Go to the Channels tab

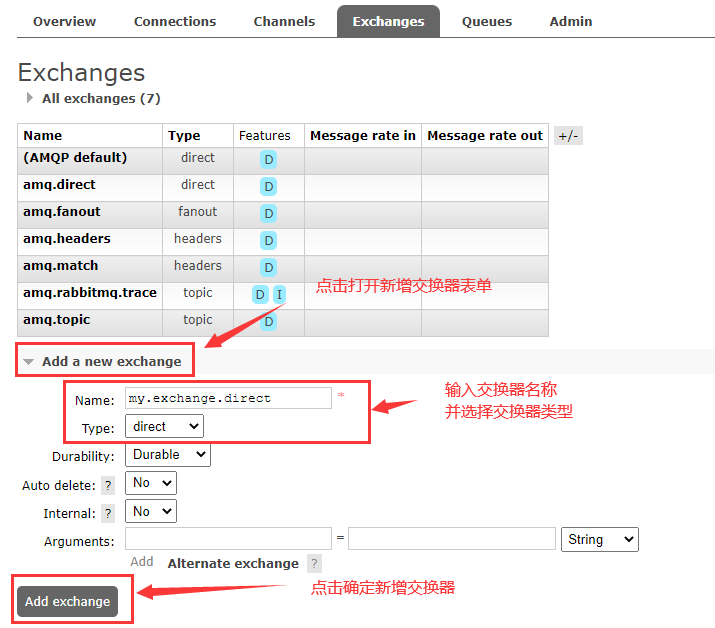pos(284,21)
